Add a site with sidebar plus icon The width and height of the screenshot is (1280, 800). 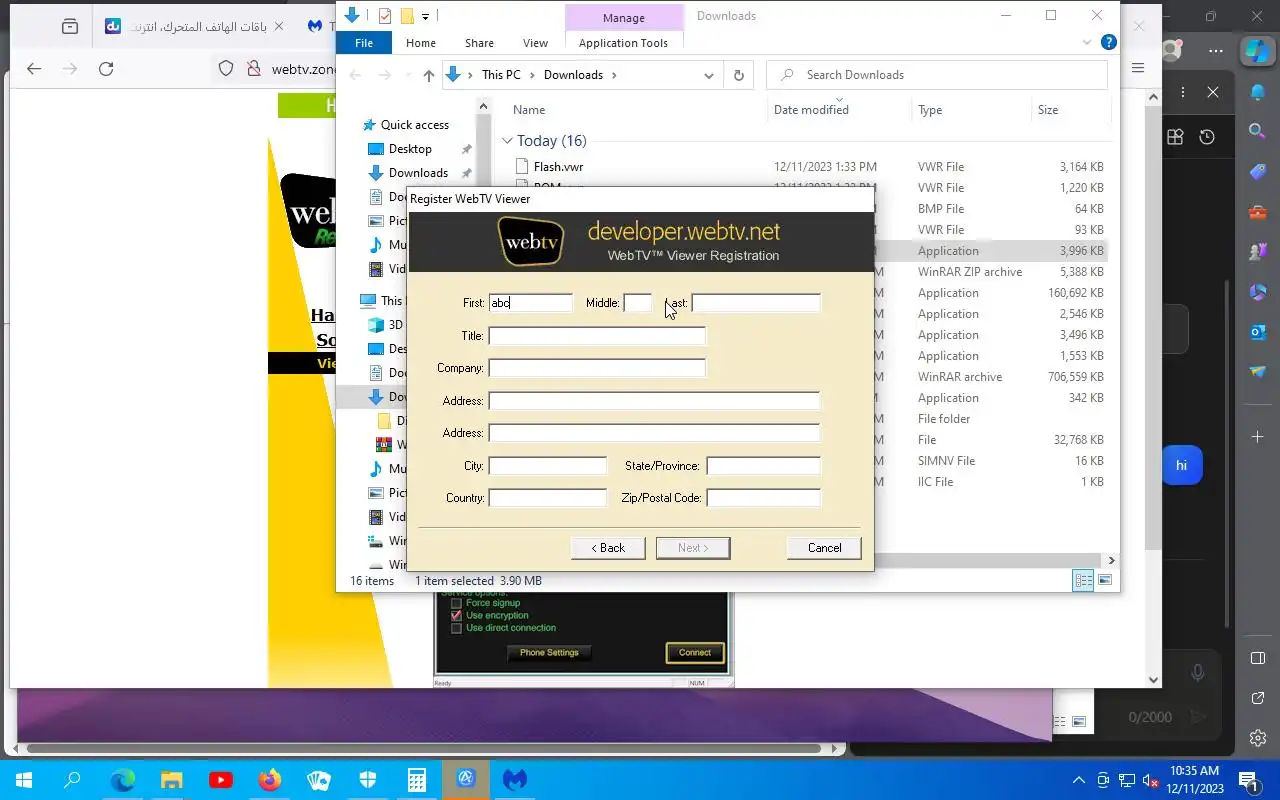coord(1258,437)
